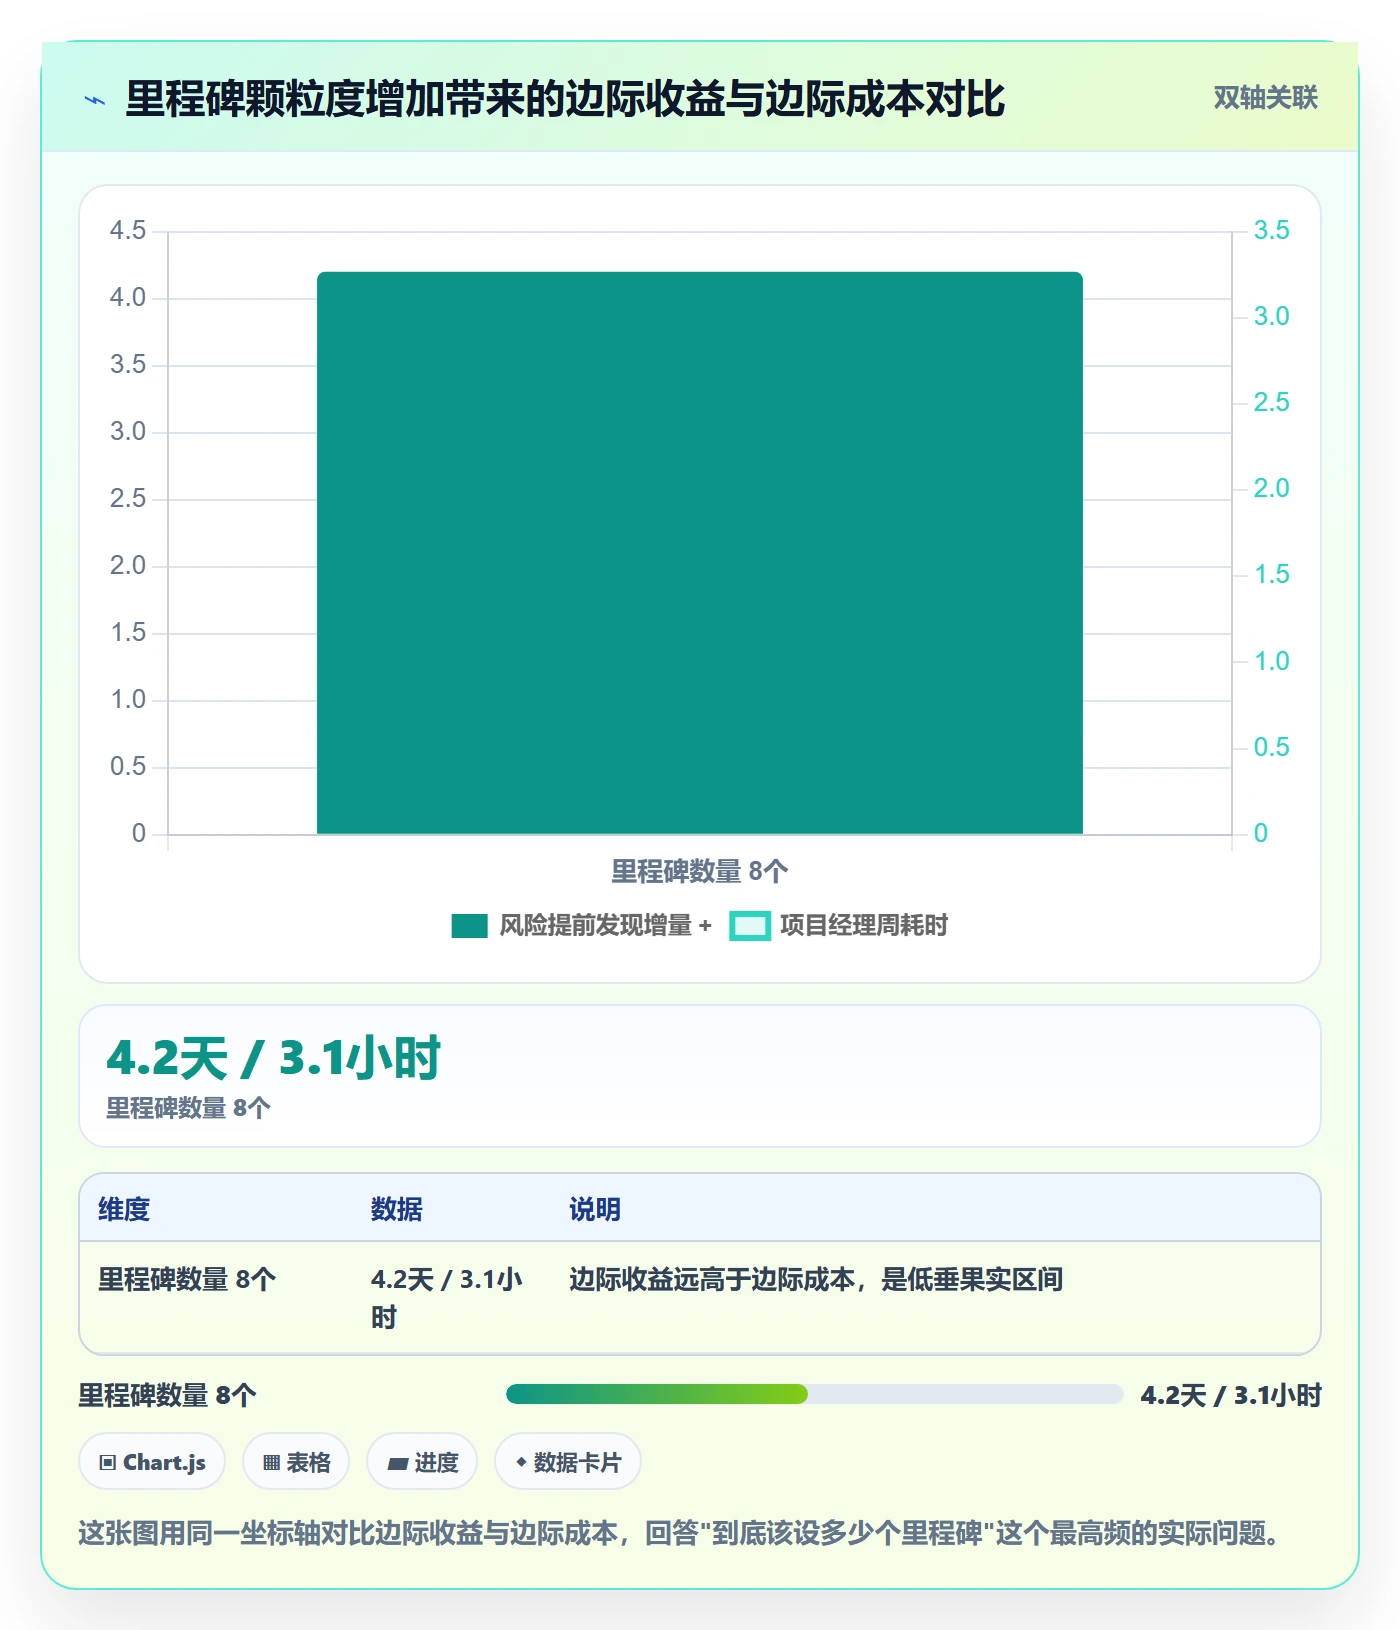
Task: Open the Chart.js chip
Action: click(152, 1462)
